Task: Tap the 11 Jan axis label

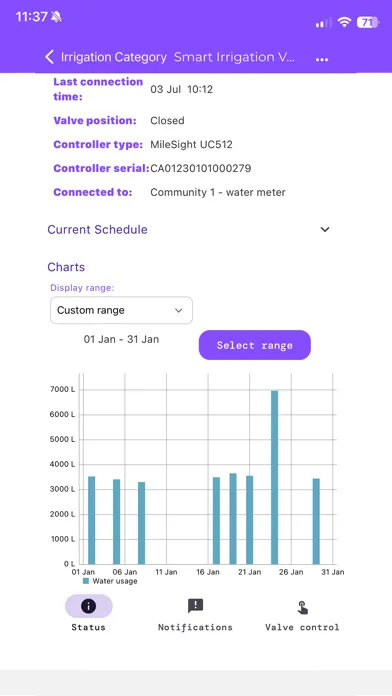Action: [166, 572]
